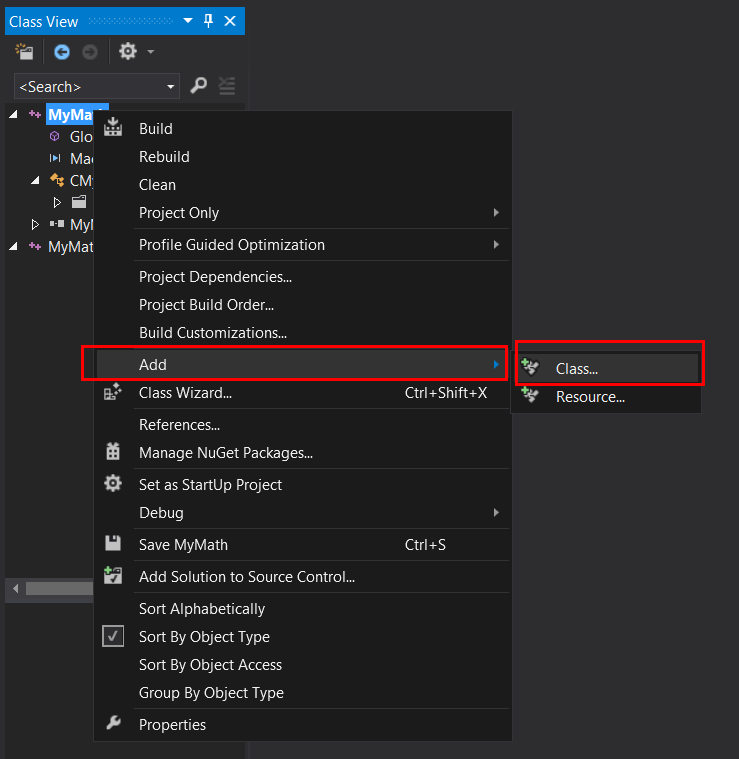The image size is (739, 759).
Task: Open the dropdown arrow beside the settings gear
Action: [151, 51]
